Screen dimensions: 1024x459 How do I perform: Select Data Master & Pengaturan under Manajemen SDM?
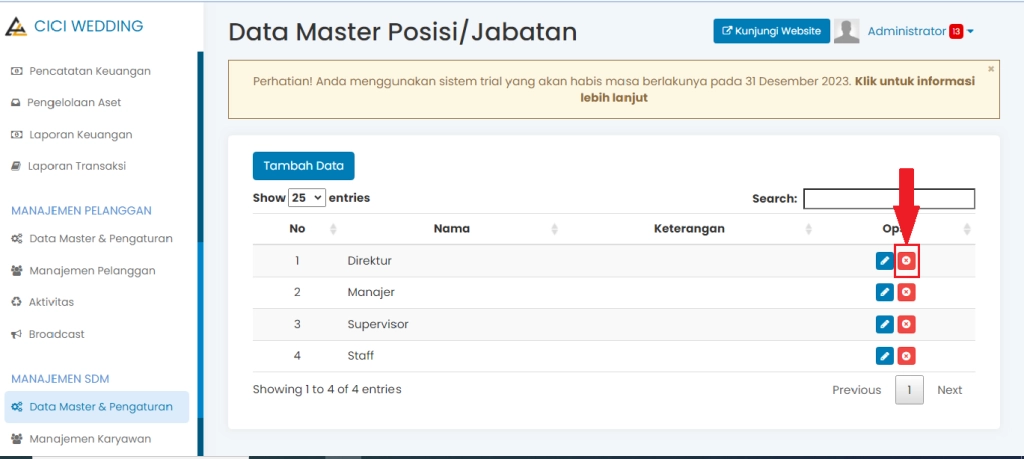pos(97,407)
